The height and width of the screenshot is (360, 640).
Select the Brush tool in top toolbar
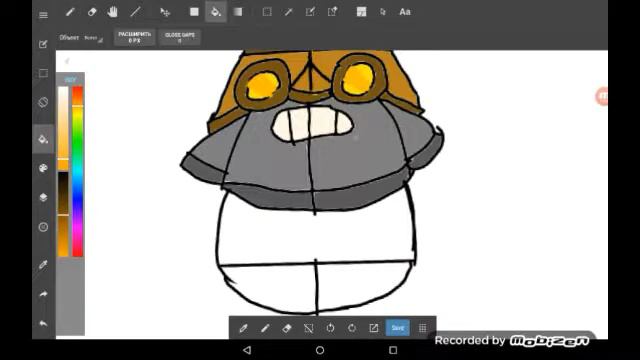pos(70,12)
